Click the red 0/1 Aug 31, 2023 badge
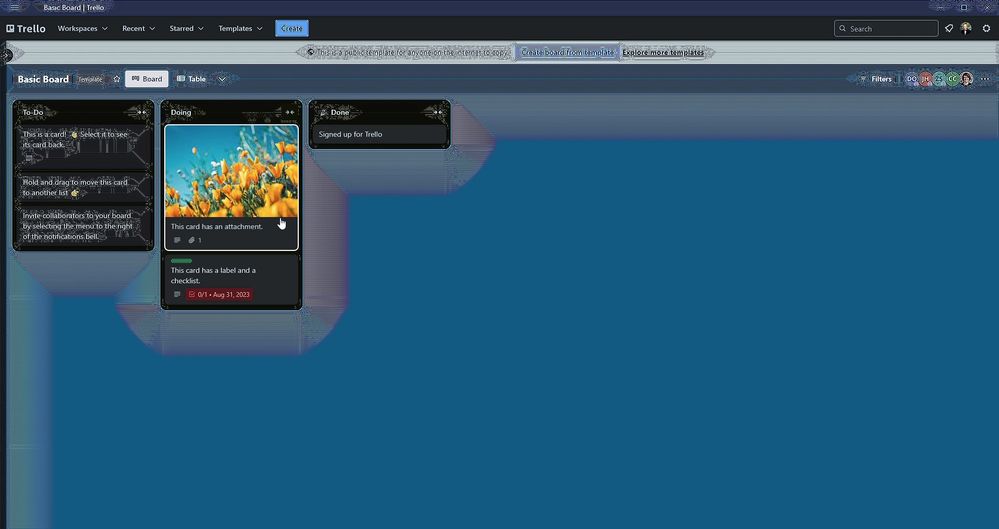This screenshot has height=529, width=999. coord(219,294)
